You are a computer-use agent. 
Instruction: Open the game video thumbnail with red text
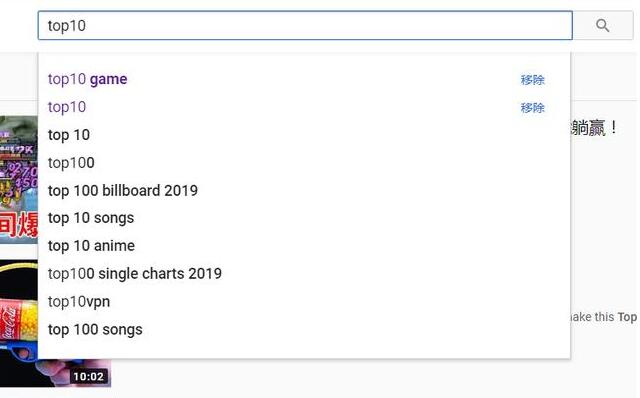(x=19, y=180)
